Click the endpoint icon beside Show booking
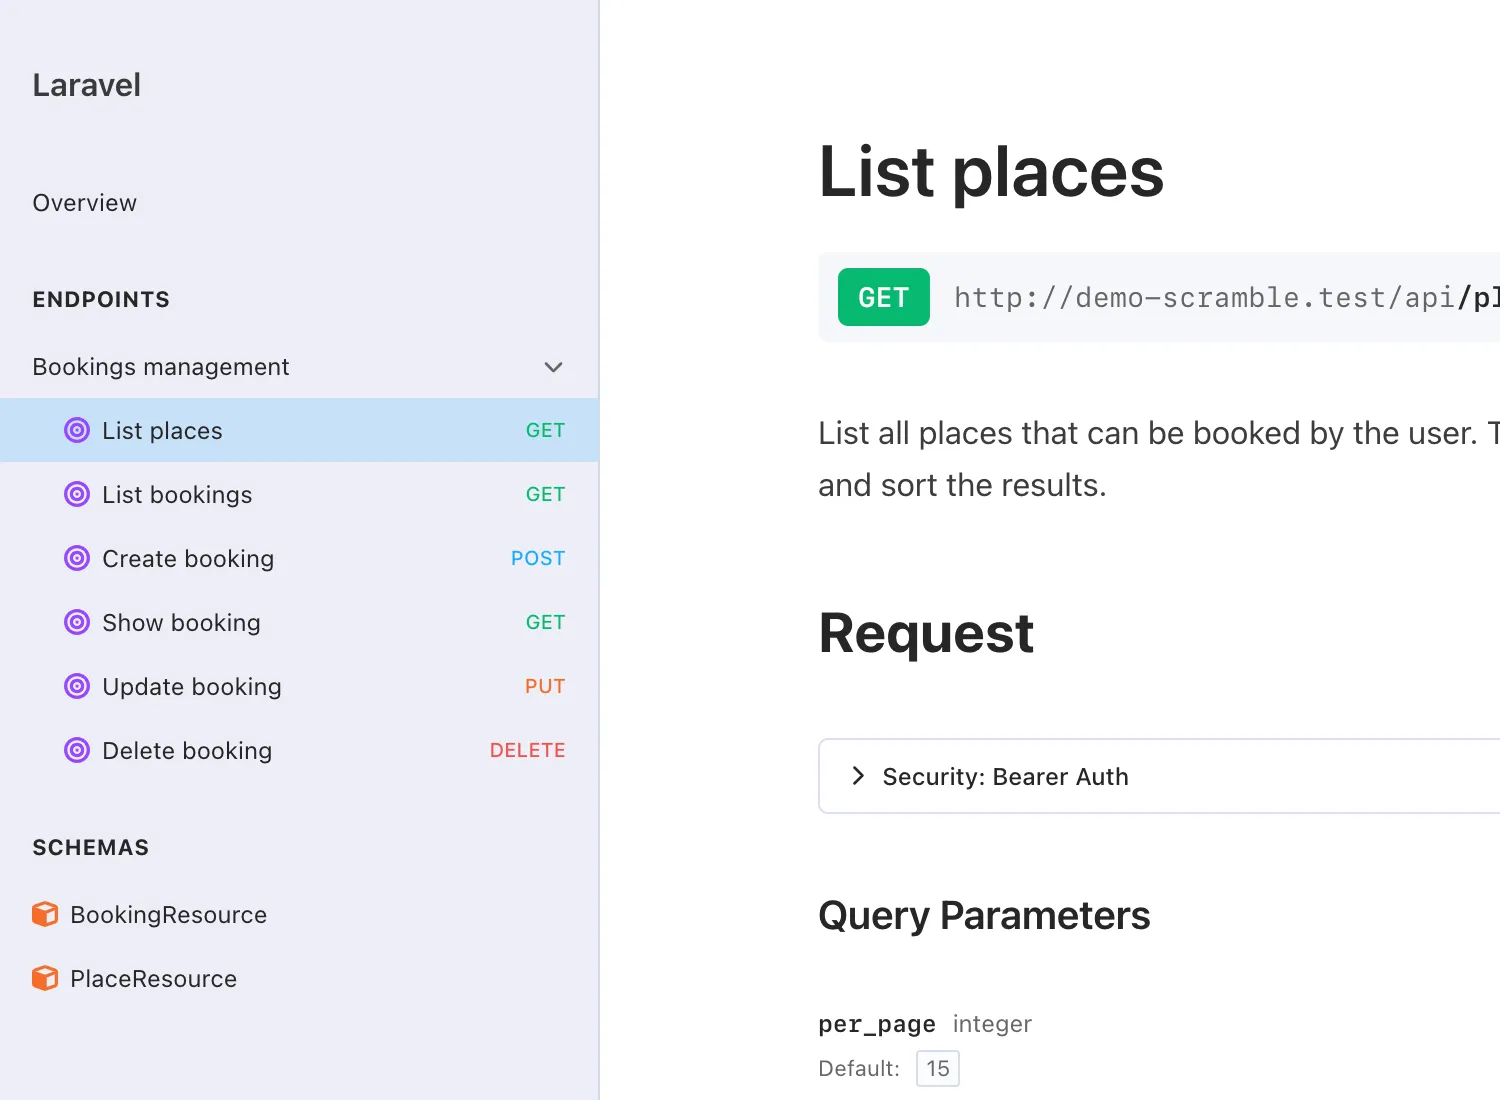This screenshot has width=1500, height=1100. tap(77, 622)
